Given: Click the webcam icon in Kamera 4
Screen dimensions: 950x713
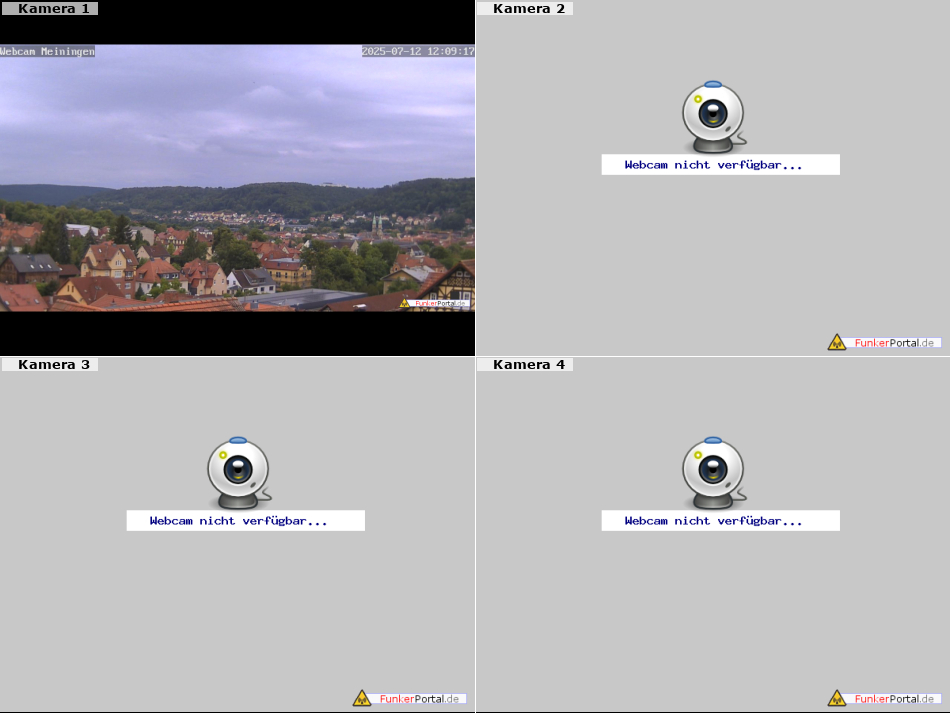Looking at the screenshot, I should click(x=714, y=473).
